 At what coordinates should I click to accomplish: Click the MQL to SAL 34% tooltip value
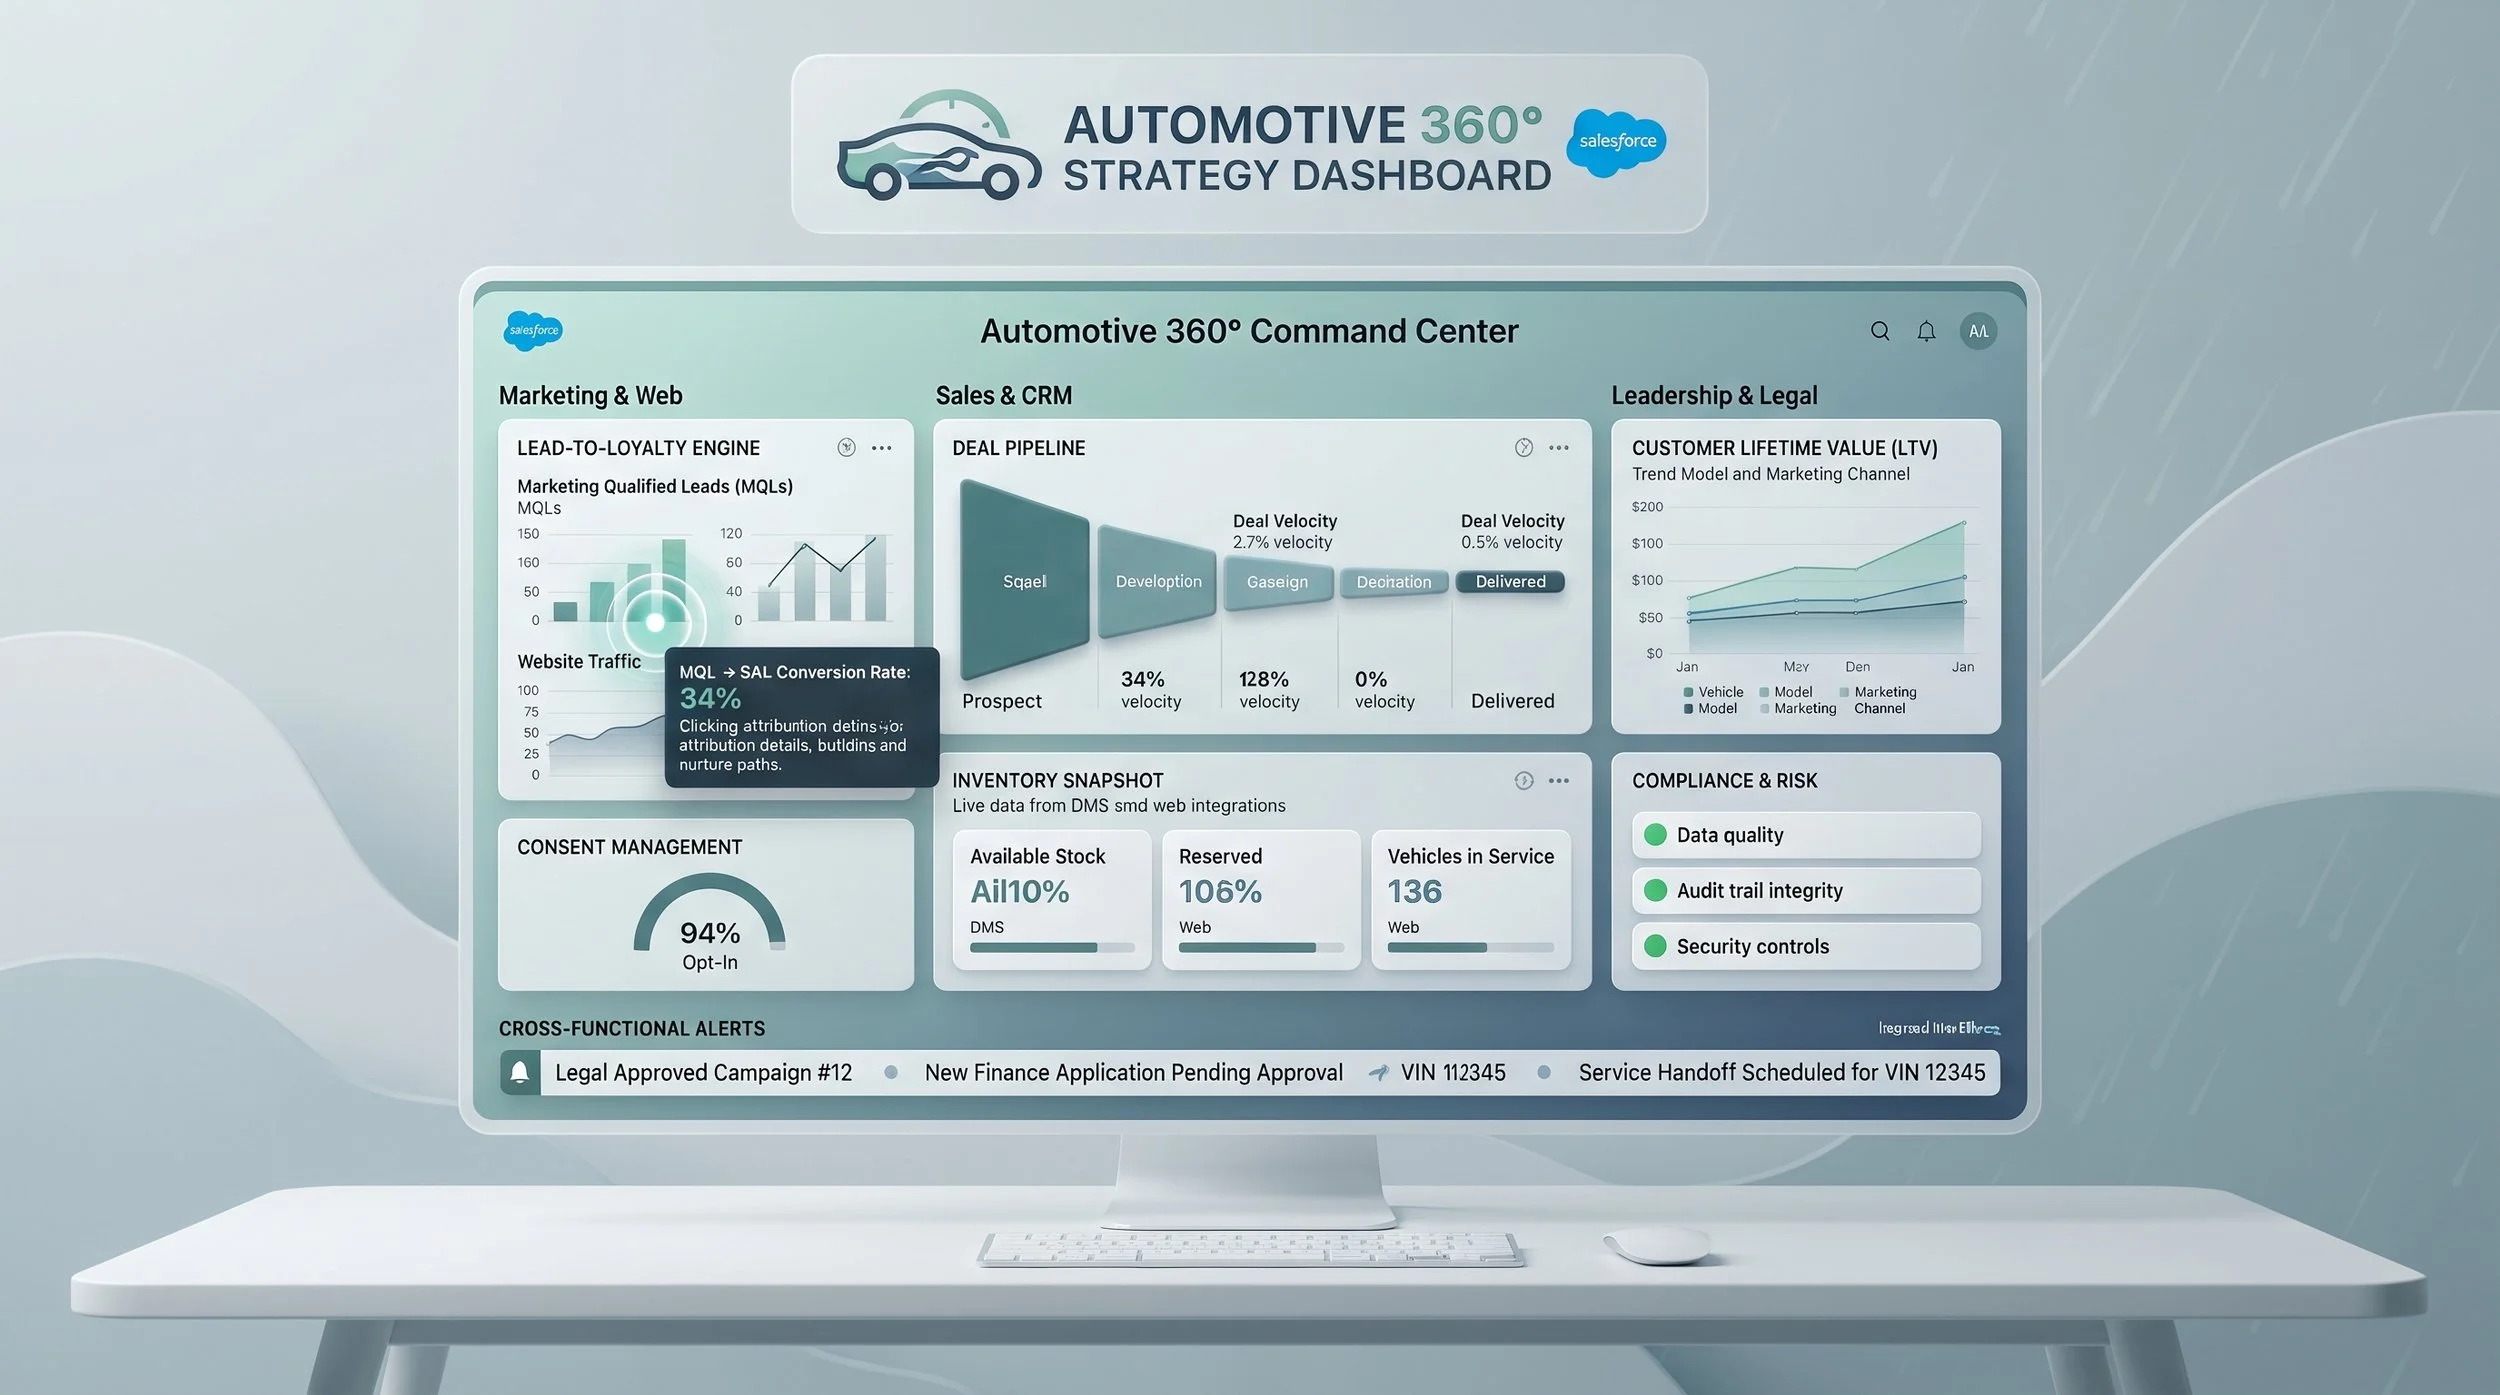(x=710, y=698)
